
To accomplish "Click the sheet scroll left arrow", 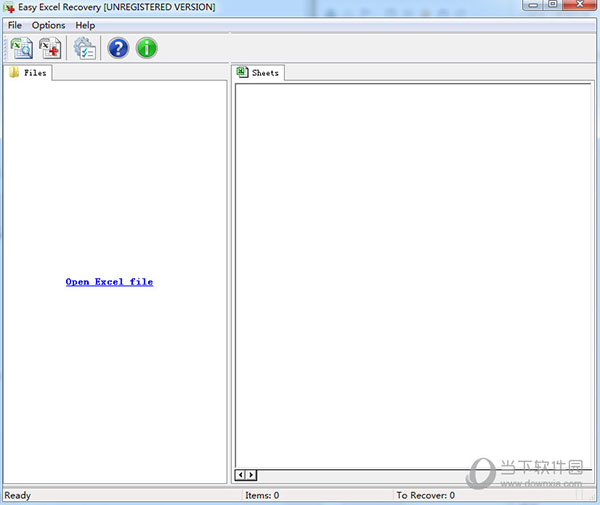I will [x=240, y=475].
